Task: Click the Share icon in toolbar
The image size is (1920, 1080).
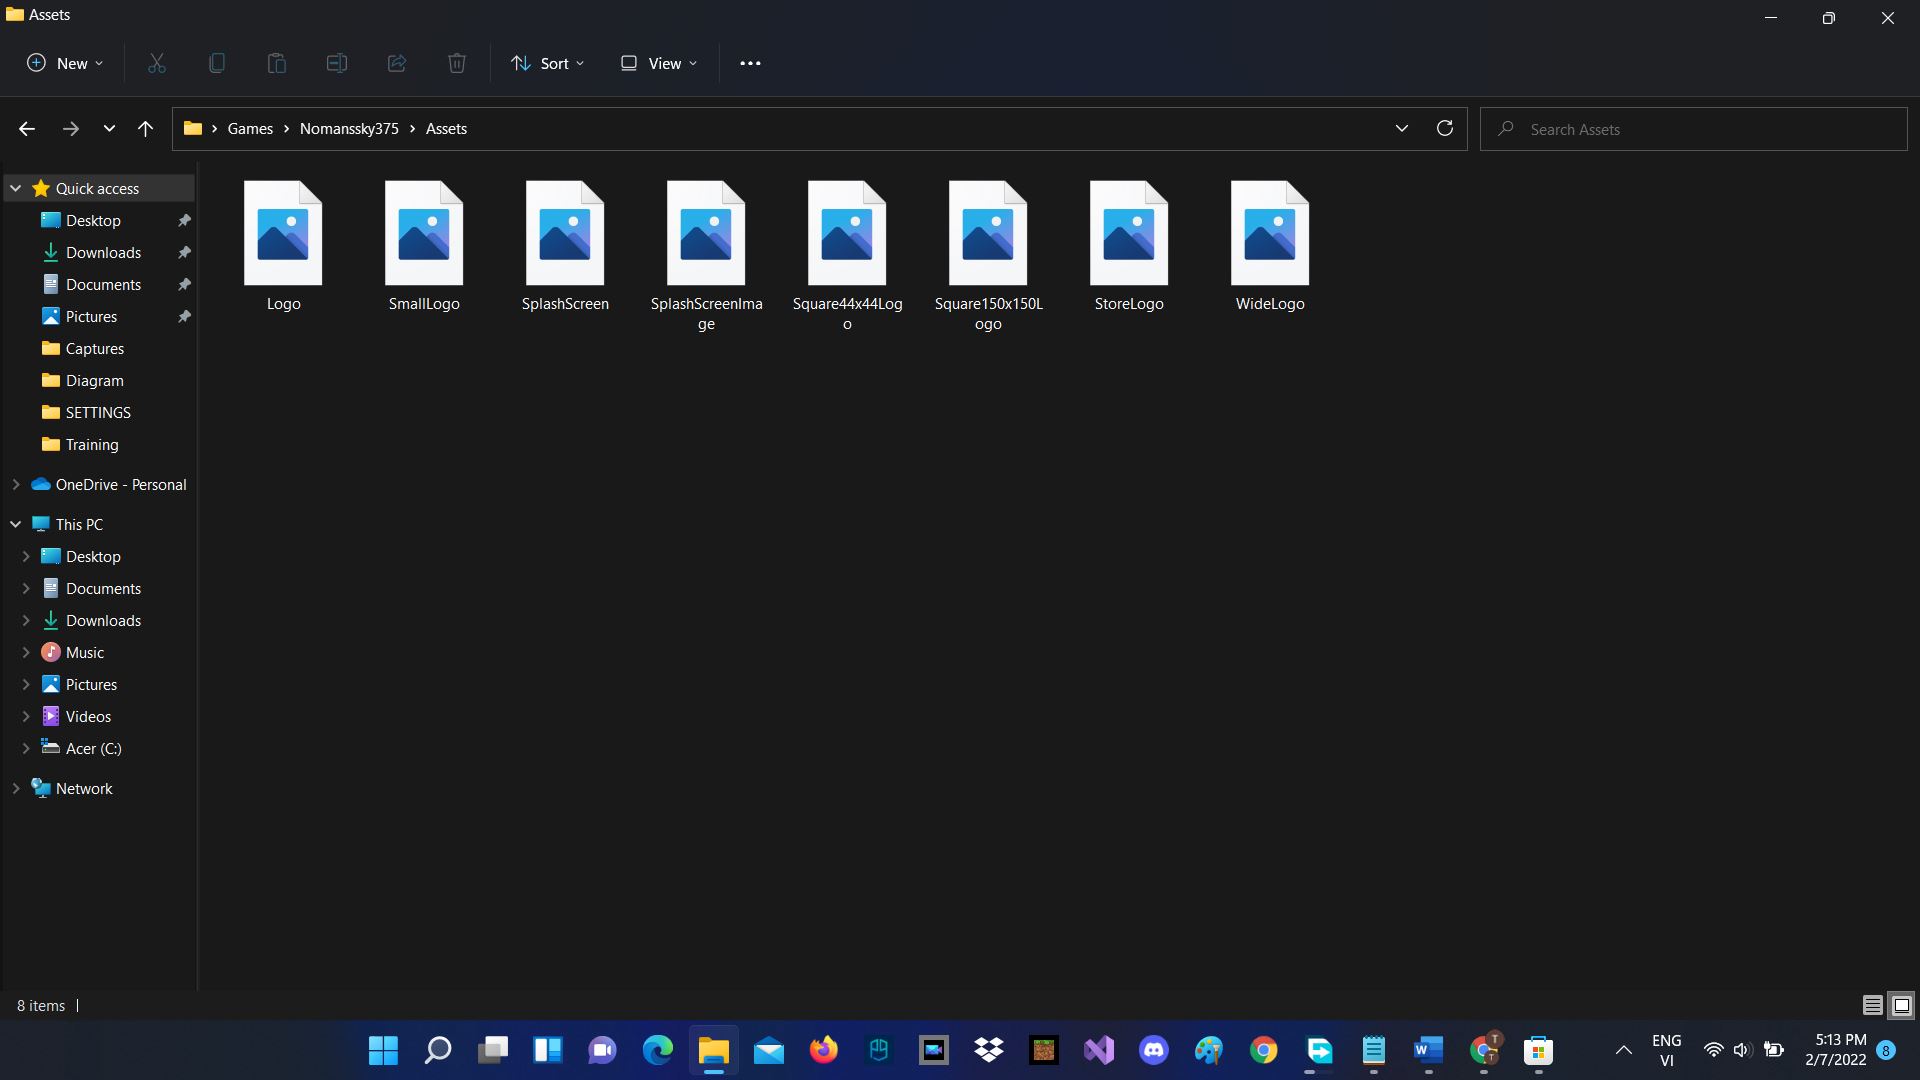Action: coord(397,63)
